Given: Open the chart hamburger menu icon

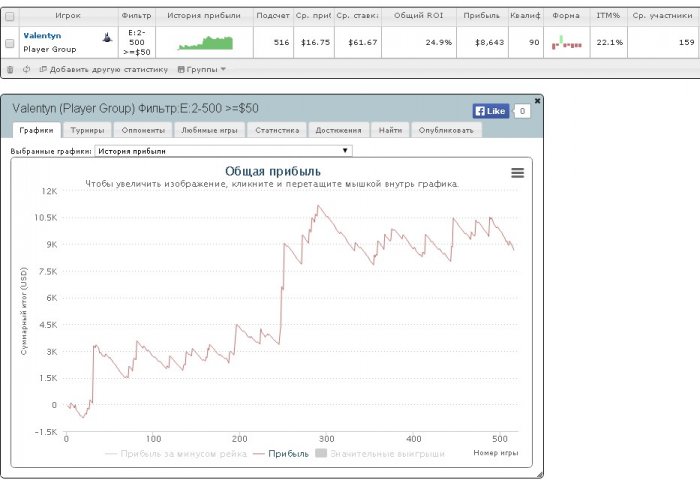Looking at the screenshot, I should (x=517, y=173).
